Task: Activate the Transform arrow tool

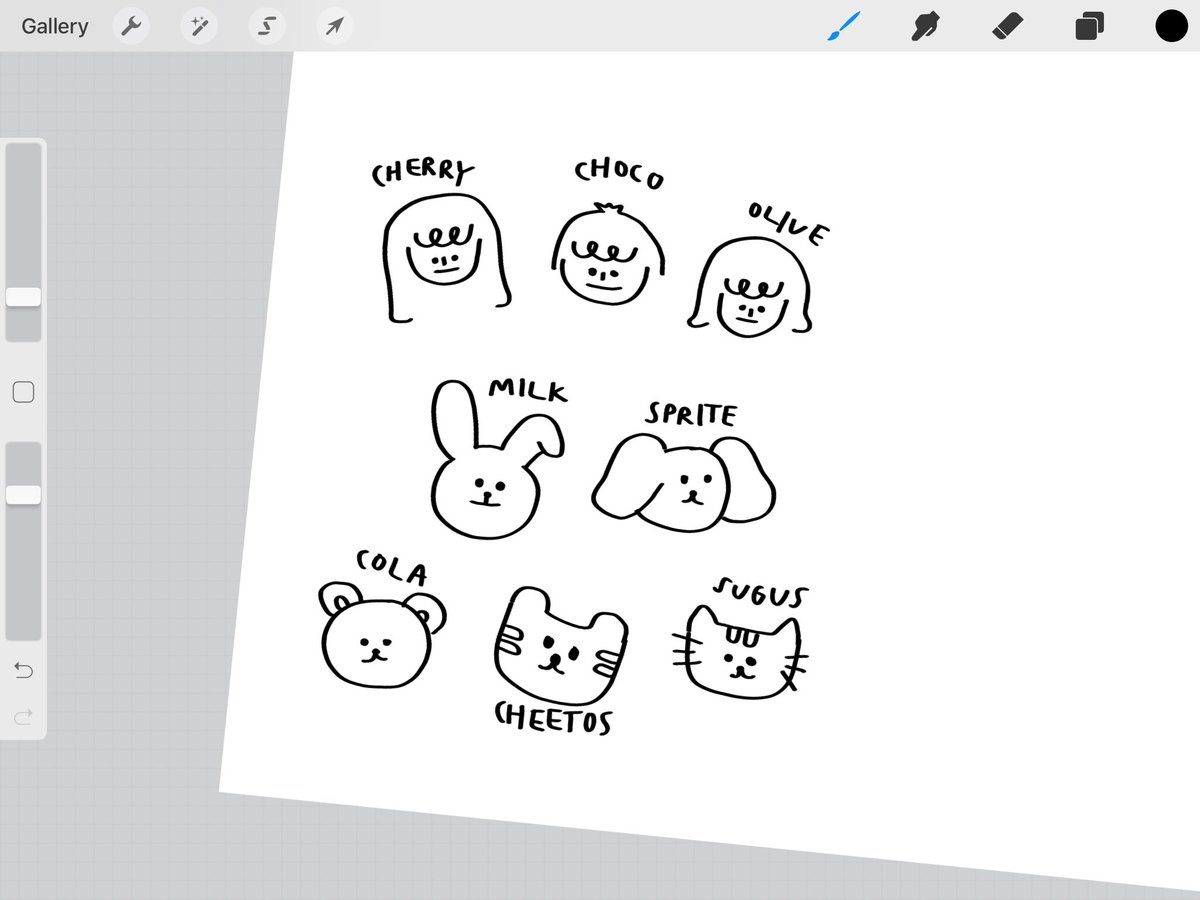Action: click(x=334, y=26)
